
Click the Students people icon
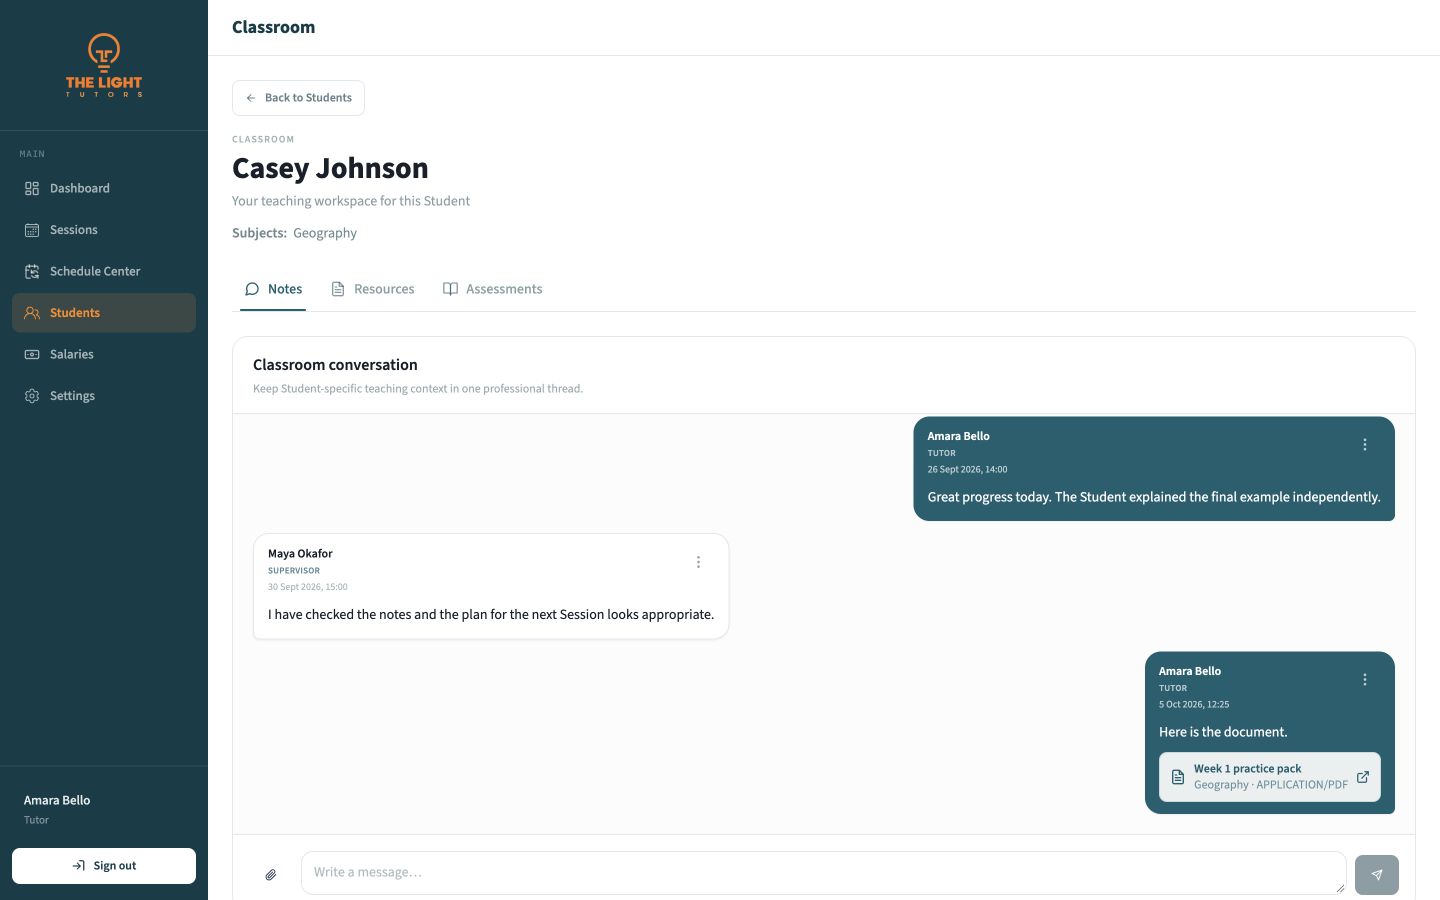click(32, 313)
